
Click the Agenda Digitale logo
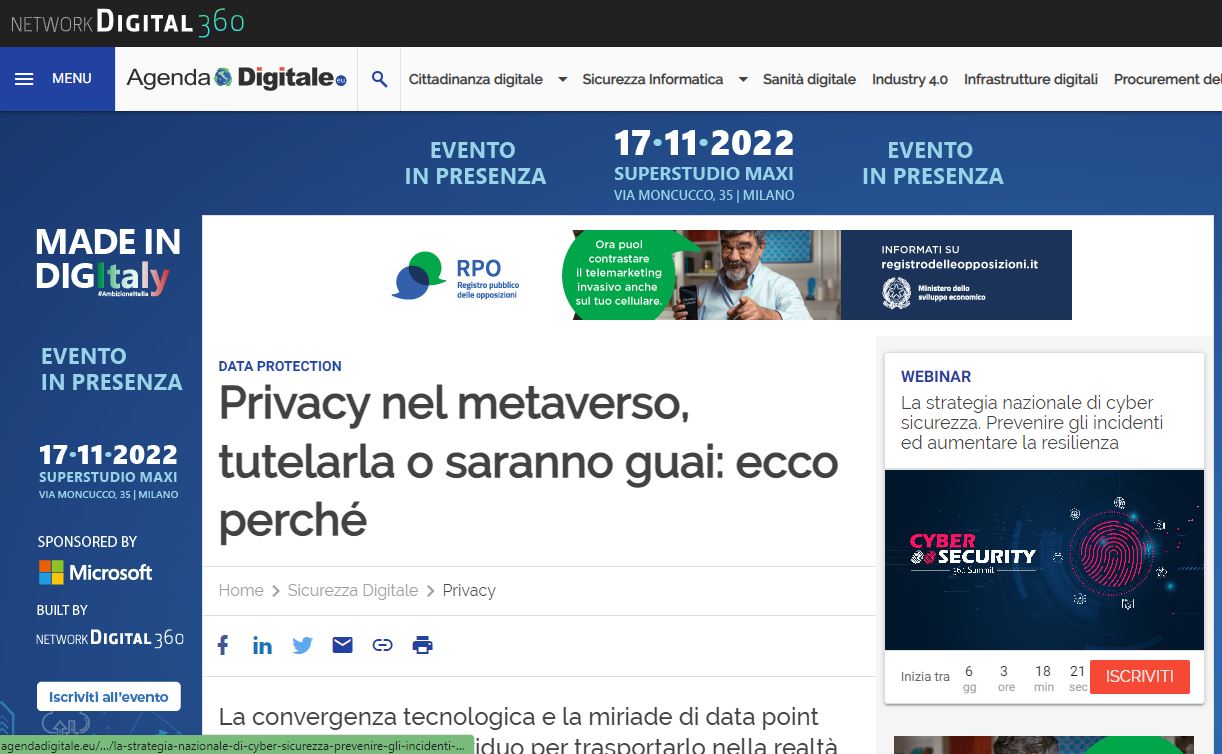[x=236, y=79]
